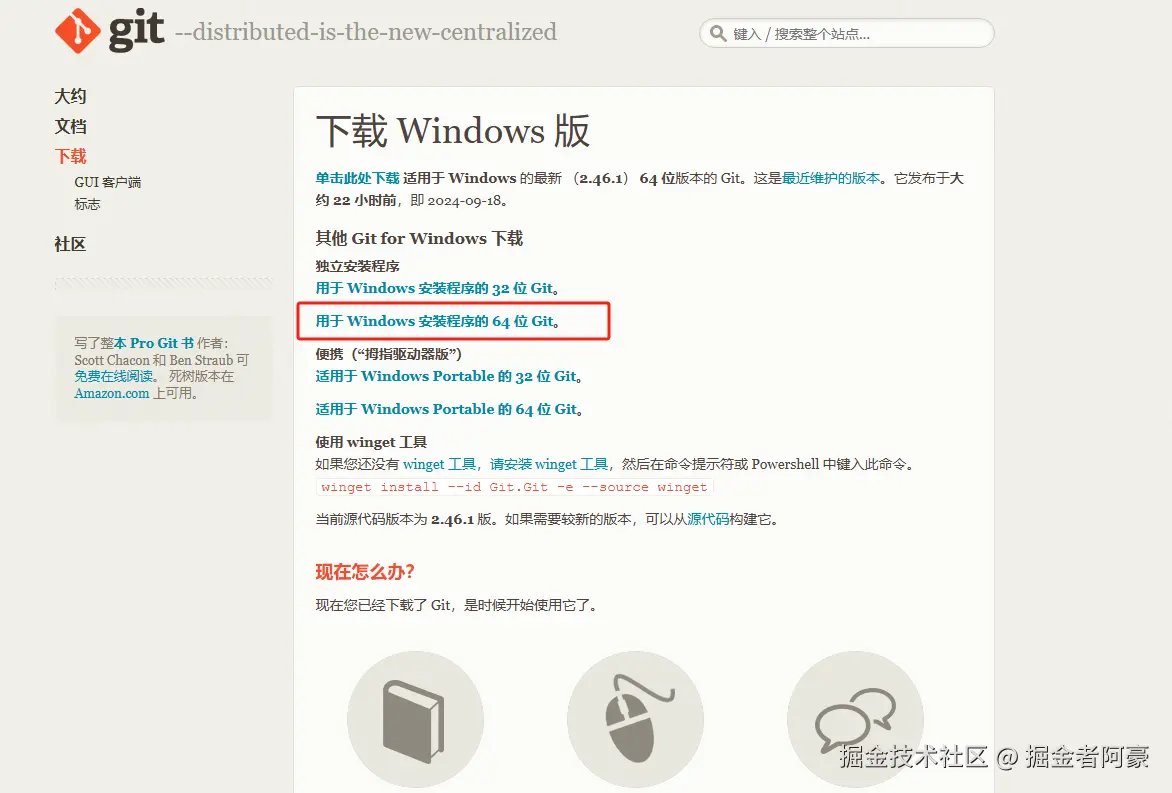Open 最近维护的版本 link
Image resolution: width=1172 pixels, height=793 pixels.
click(x=830, y=178)
